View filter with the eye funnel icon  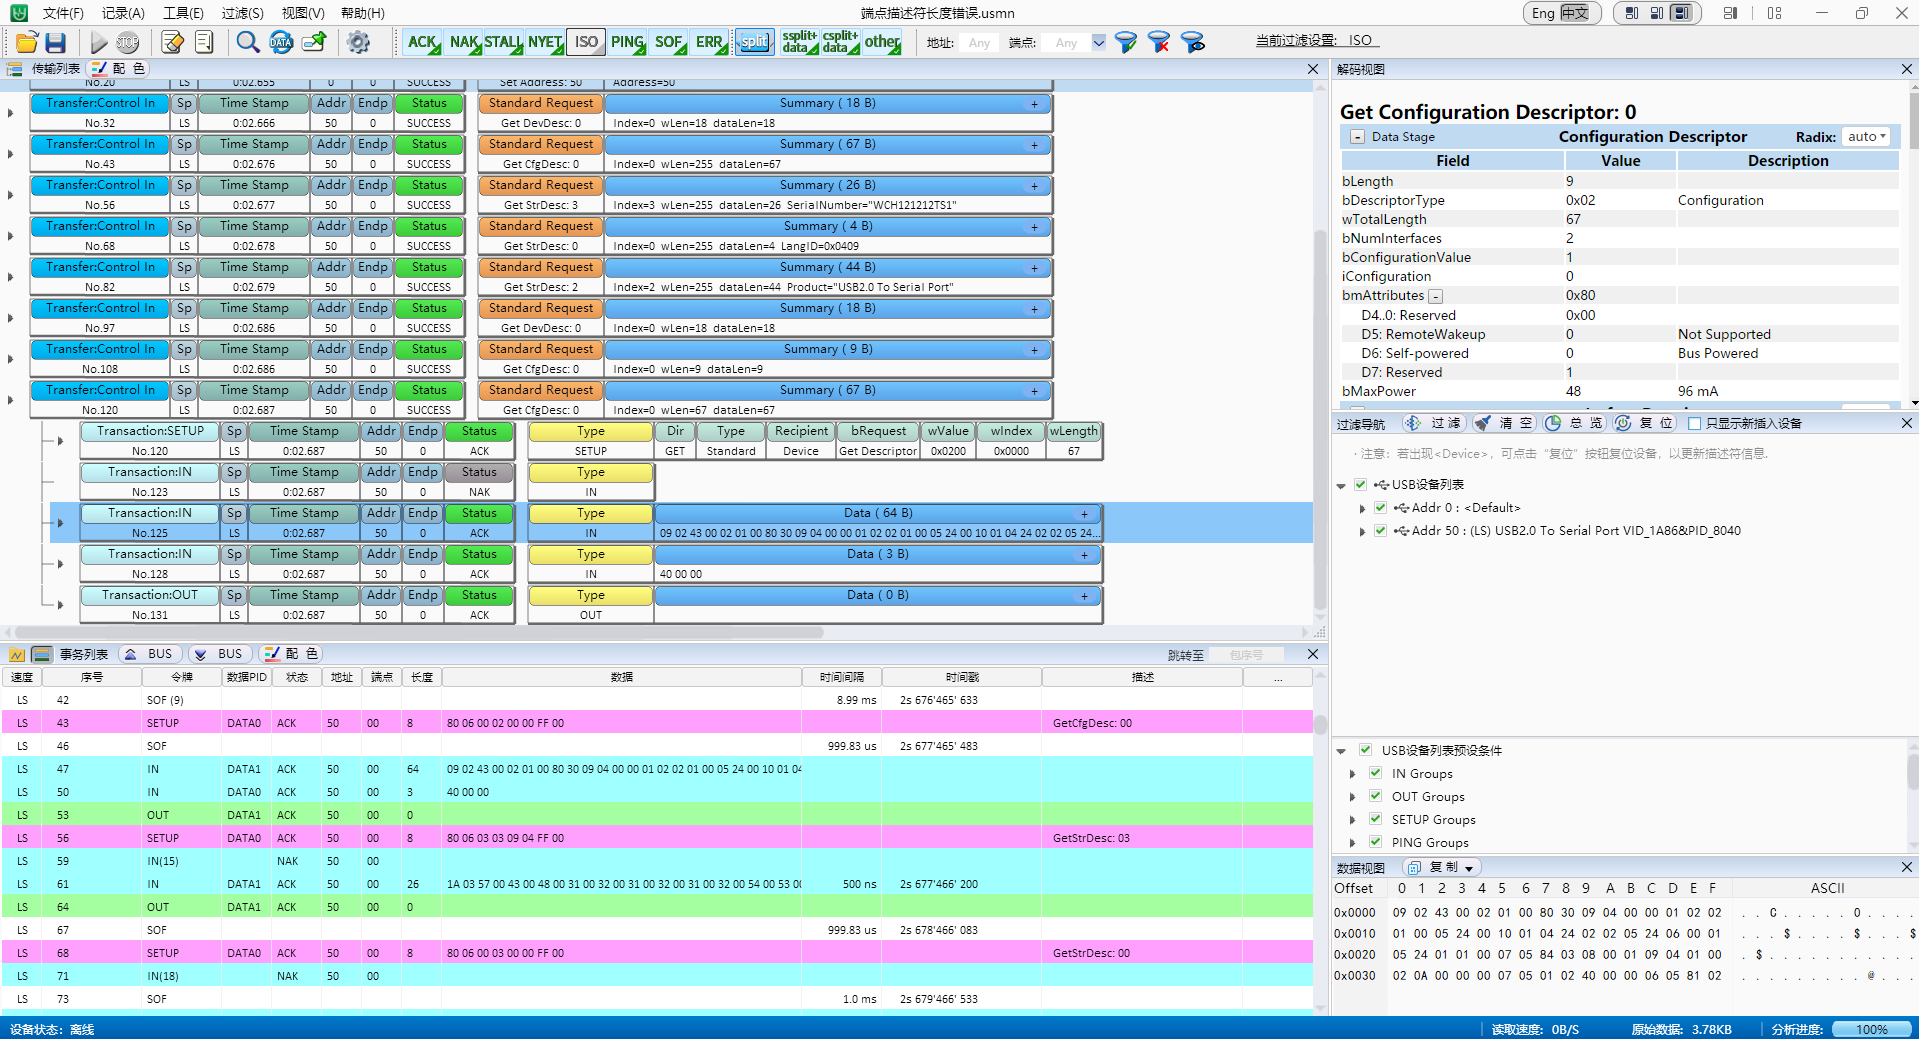(x=1192, y=42)
